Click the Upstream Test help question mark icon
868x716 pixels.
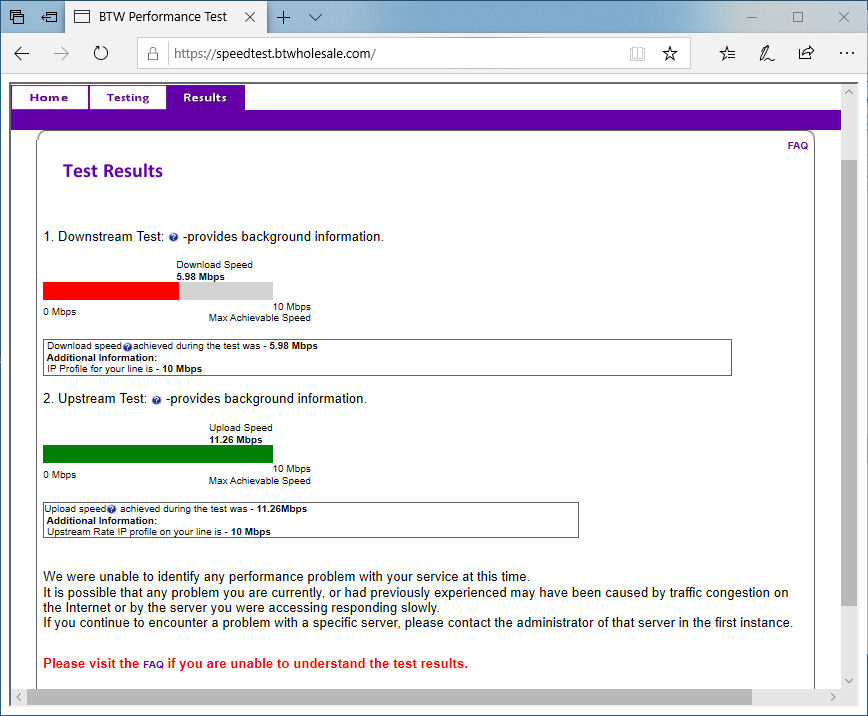pyautogui.click(x=155, y=398)
